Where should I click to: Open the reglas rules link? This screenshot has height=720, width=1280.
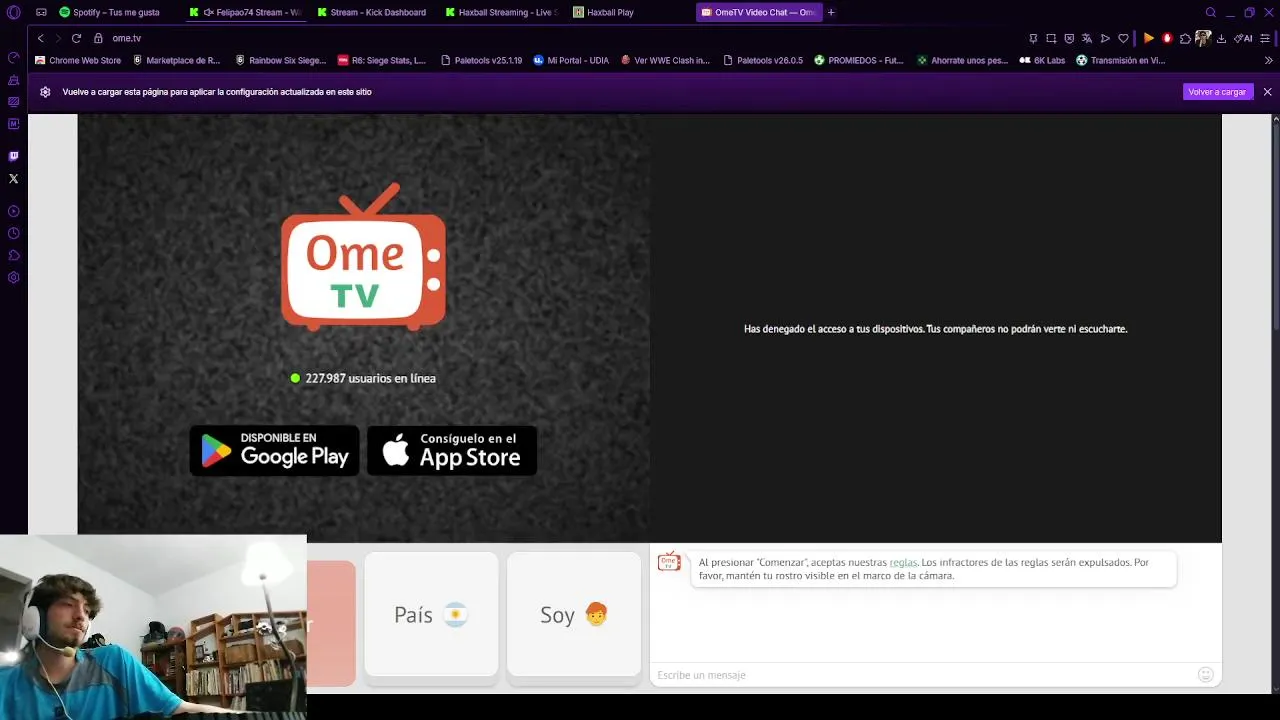(x=903, y=563)
